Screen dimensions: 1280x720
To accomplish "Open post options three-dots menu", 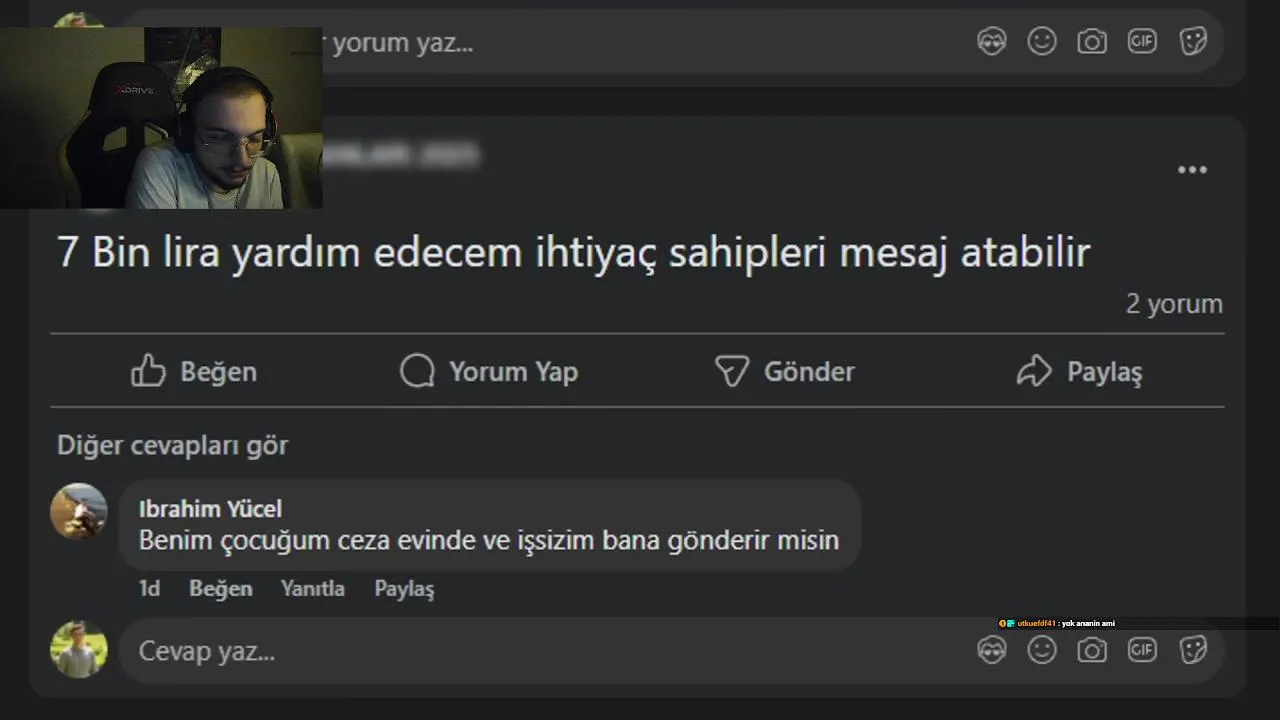I will (x=1192, y=170).
